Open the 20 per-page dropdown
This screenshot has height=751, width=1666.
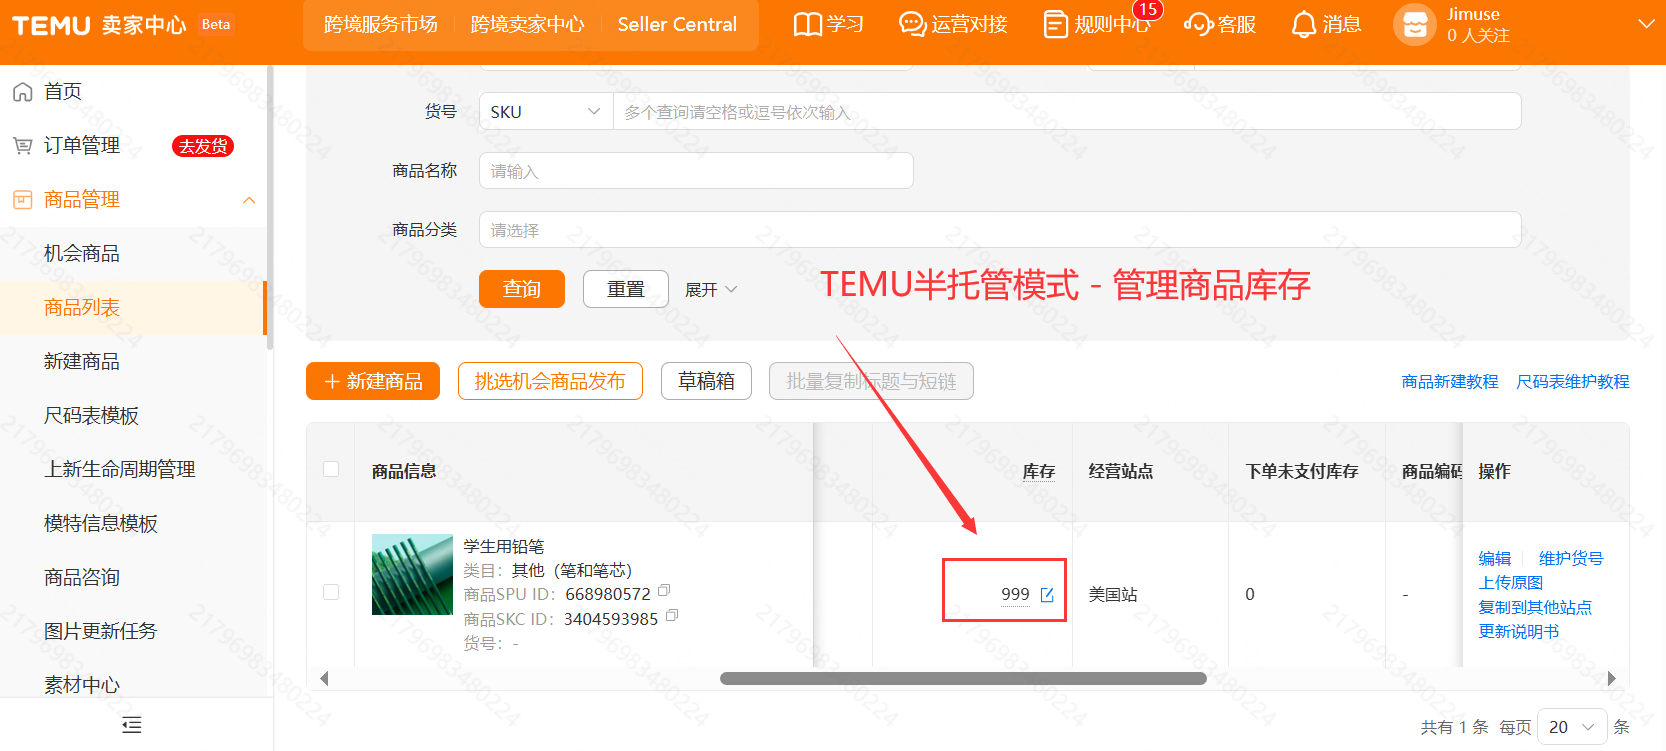[1572, 727]
